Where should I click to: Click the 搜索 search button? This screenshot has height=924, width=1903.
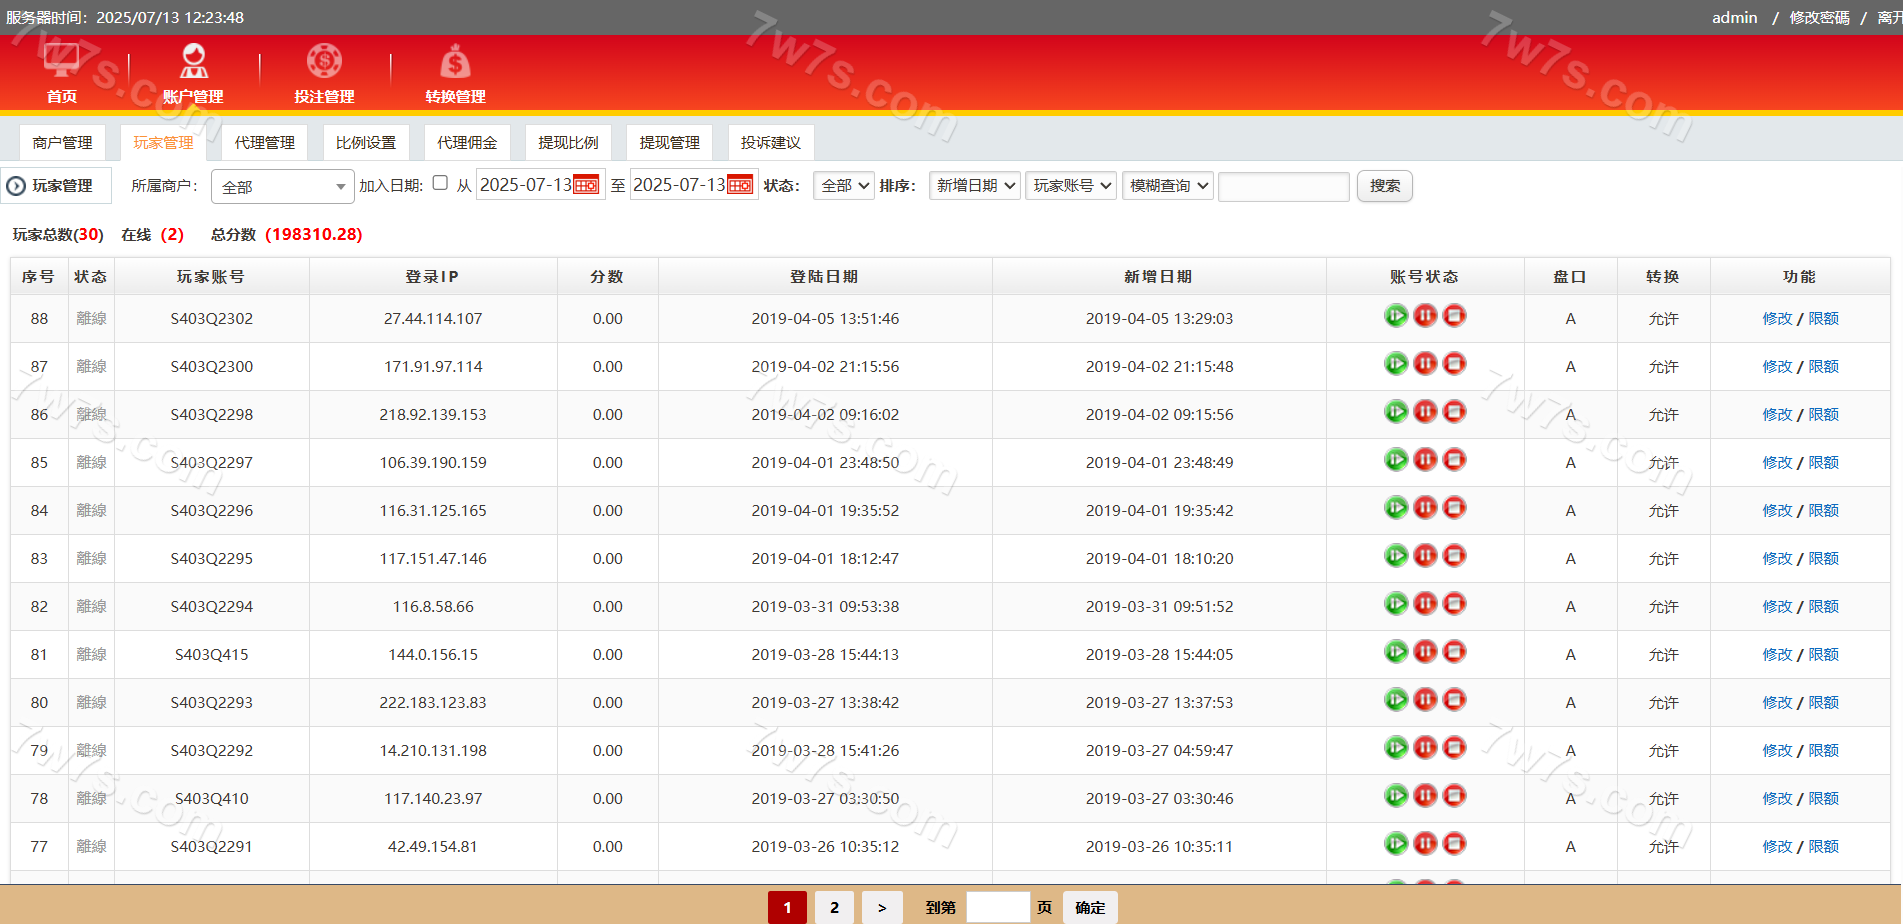1384,186
